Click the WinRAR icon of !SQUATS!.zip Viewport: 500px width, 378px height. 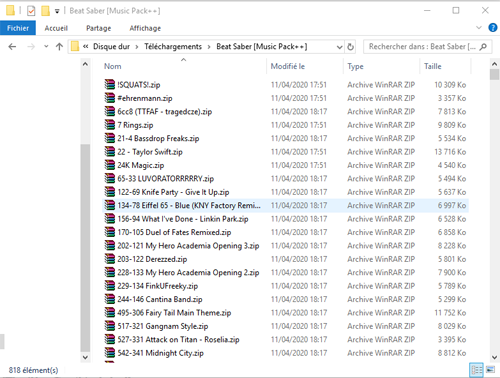click(x=110, y=84)
